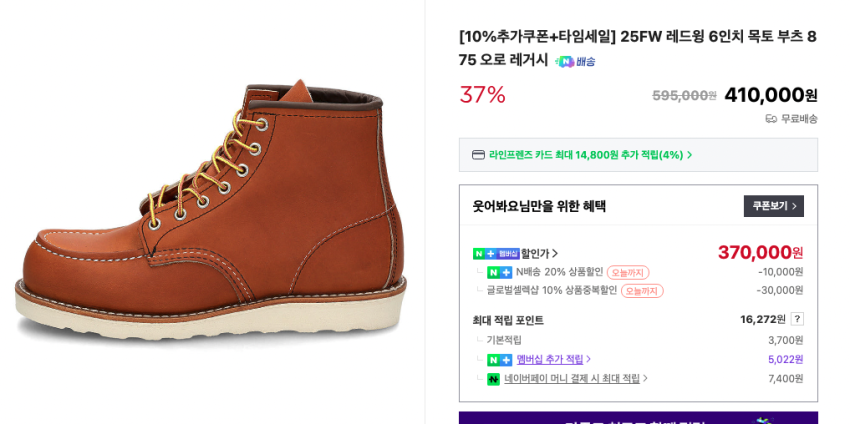This screenshot has height=424, width=850.
Task: Expand the 라인프렌즈 카드 banner chevron
Action: coord(690,155)
